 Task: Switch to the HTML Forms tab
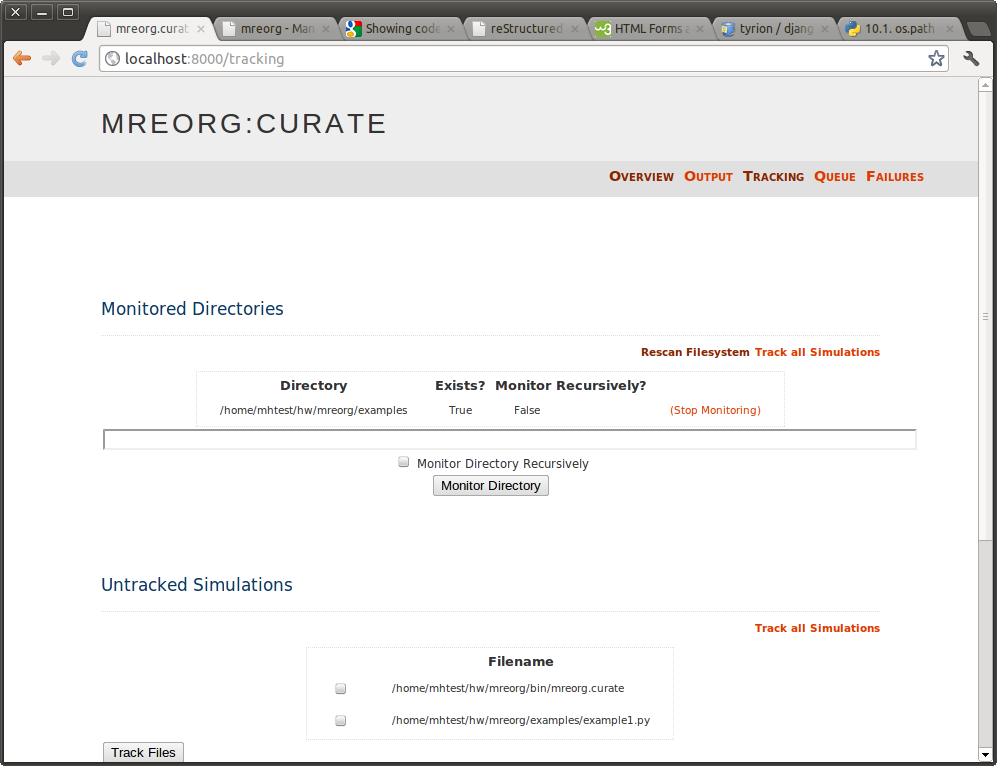(x=650, y=29)
